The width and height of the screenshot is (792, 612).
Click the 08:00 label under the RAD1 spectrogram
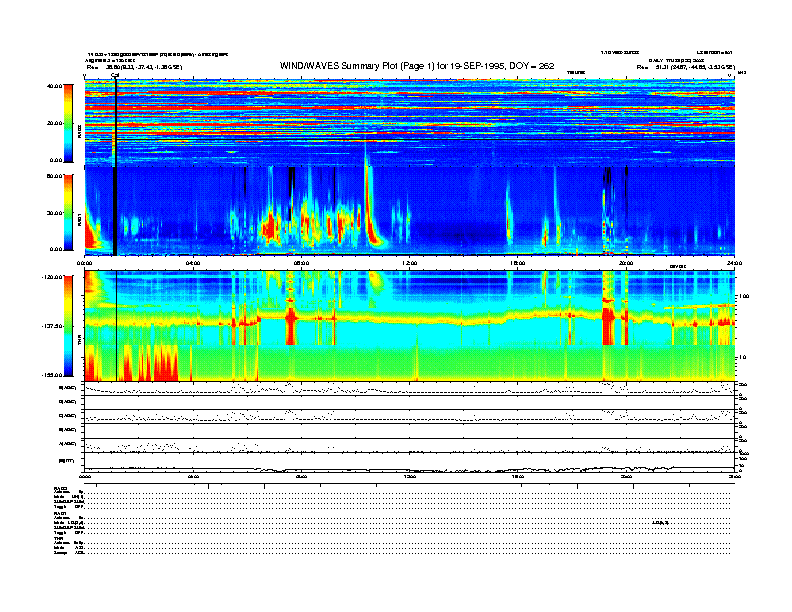301,263
